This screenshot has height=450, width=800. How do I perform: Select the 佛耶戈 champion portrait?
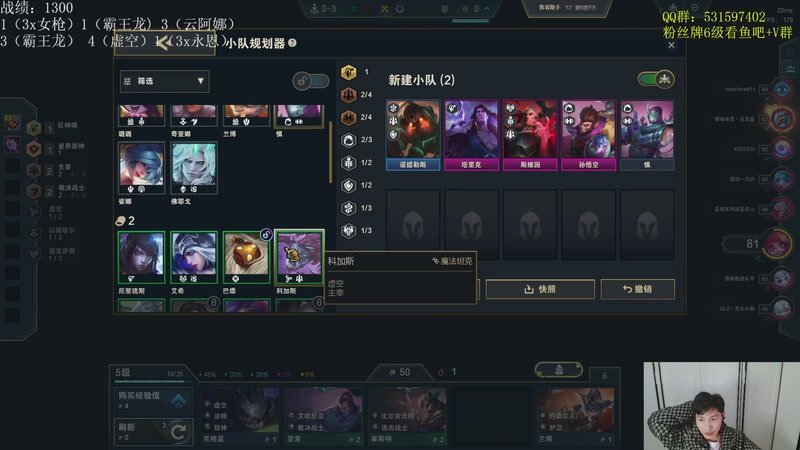pos(194,168)
